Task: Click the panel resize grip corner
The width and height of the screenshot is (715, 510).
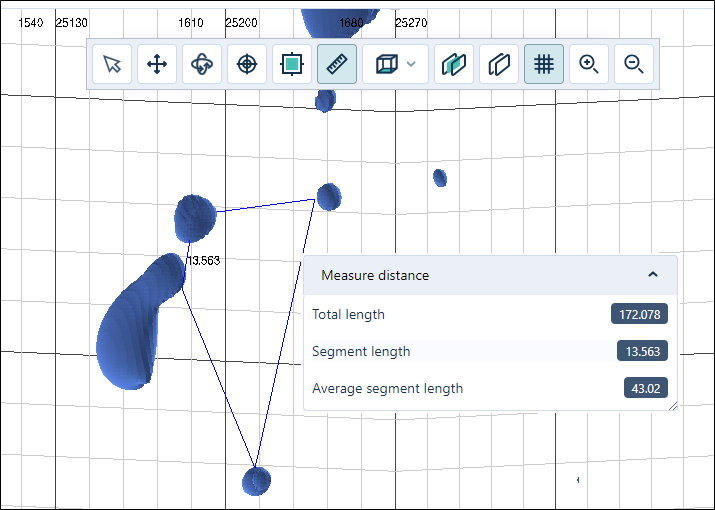Action: [673, 406]
